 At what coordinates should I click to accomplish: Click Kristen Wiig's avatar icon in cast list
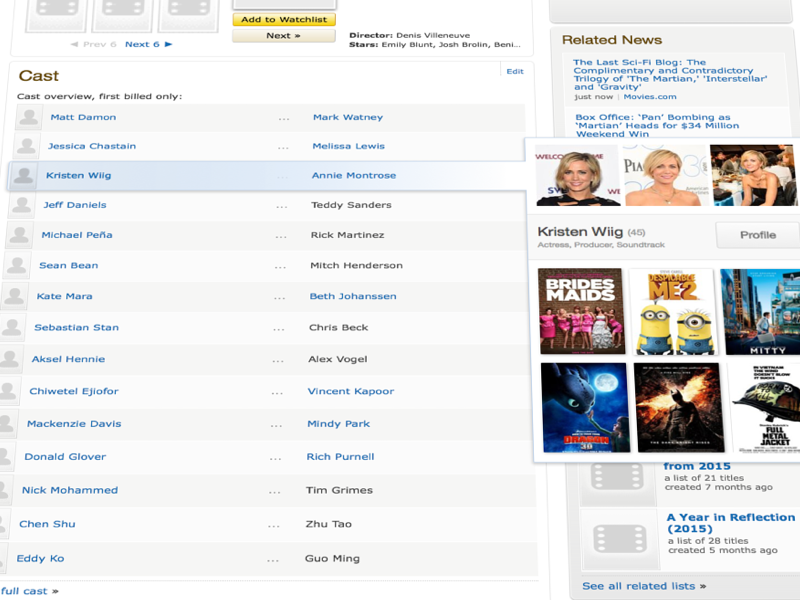coord(23,176)
